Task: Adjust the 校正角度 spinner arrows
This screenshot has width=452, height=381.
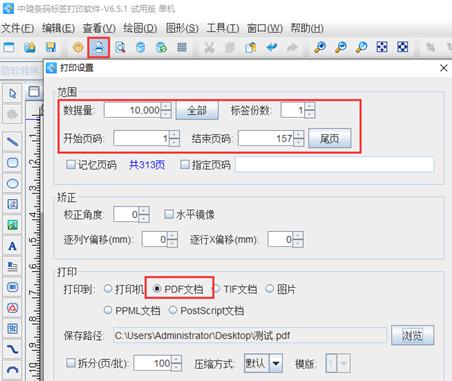Action: pyautogui.click(x=144, y=215)
